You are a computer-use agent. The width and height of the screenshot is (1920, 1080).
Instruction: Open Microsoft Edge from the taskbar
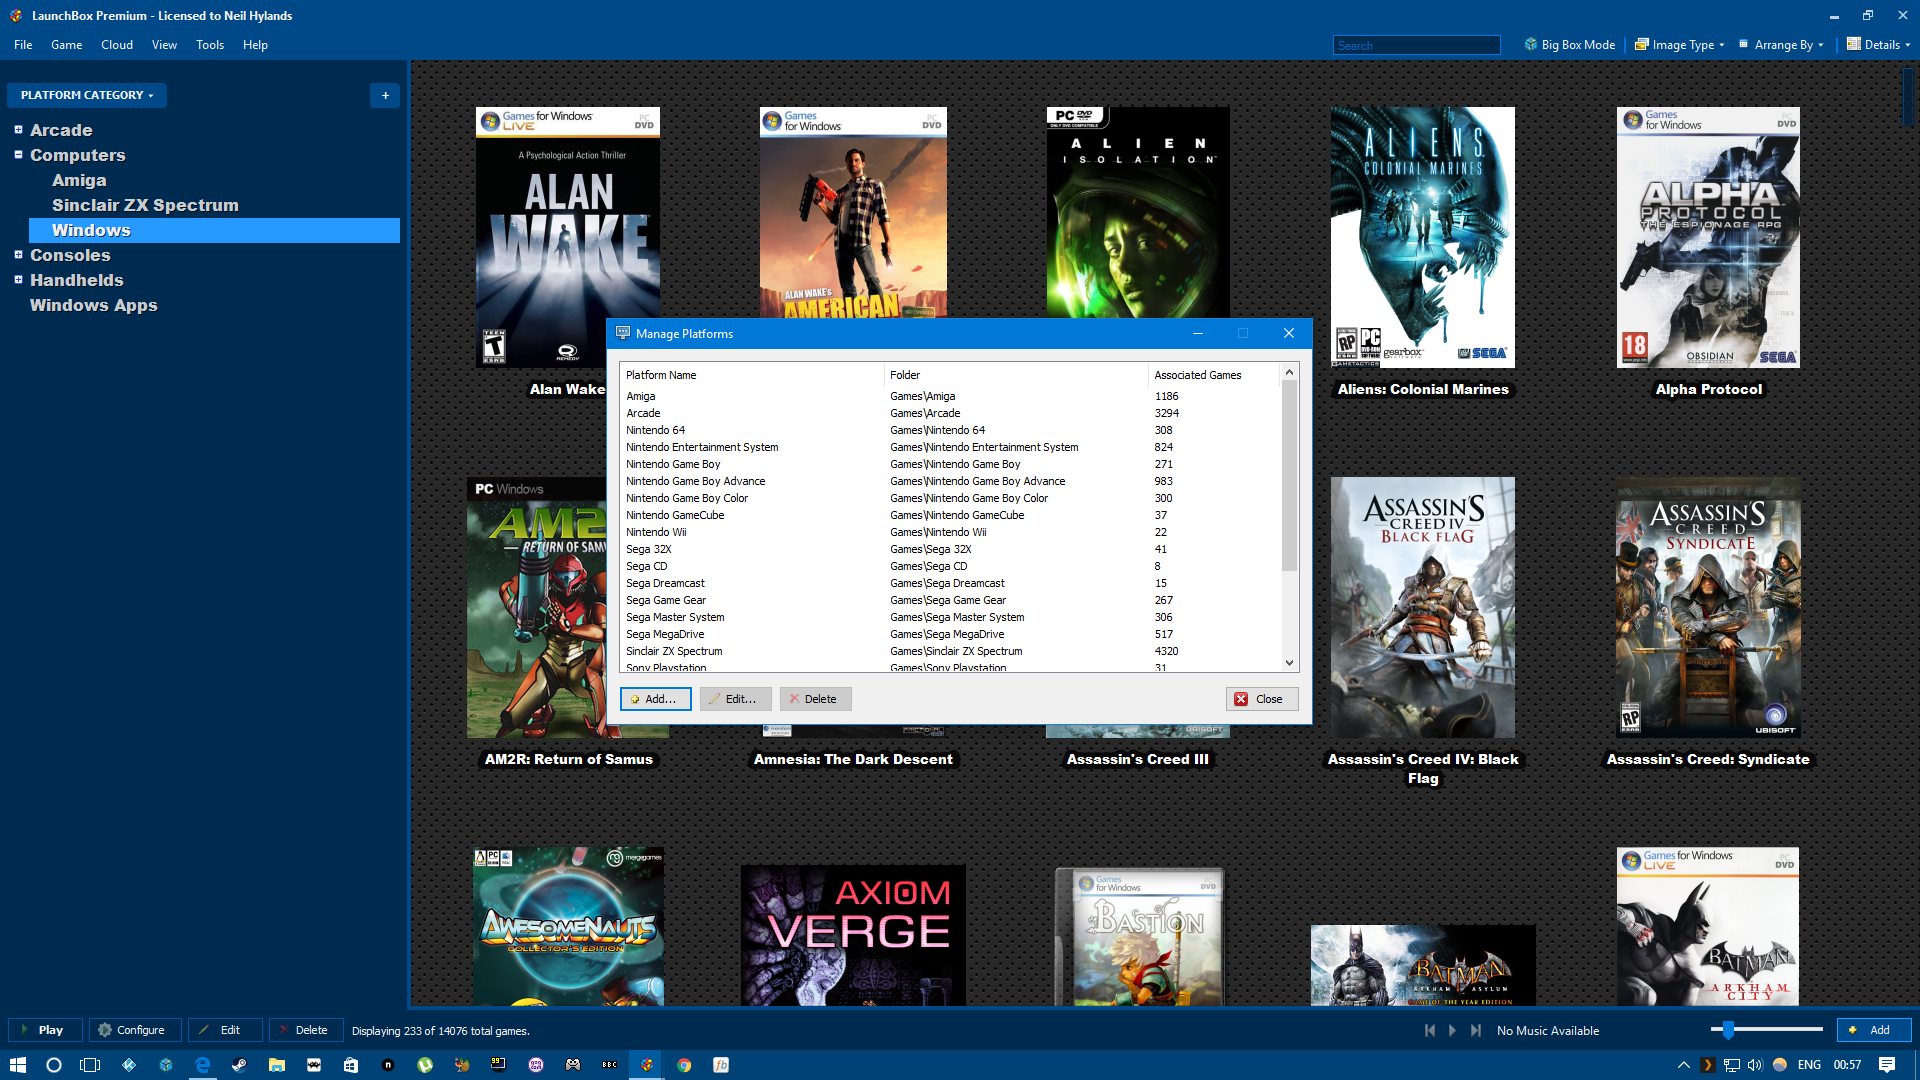(203, 1065)
